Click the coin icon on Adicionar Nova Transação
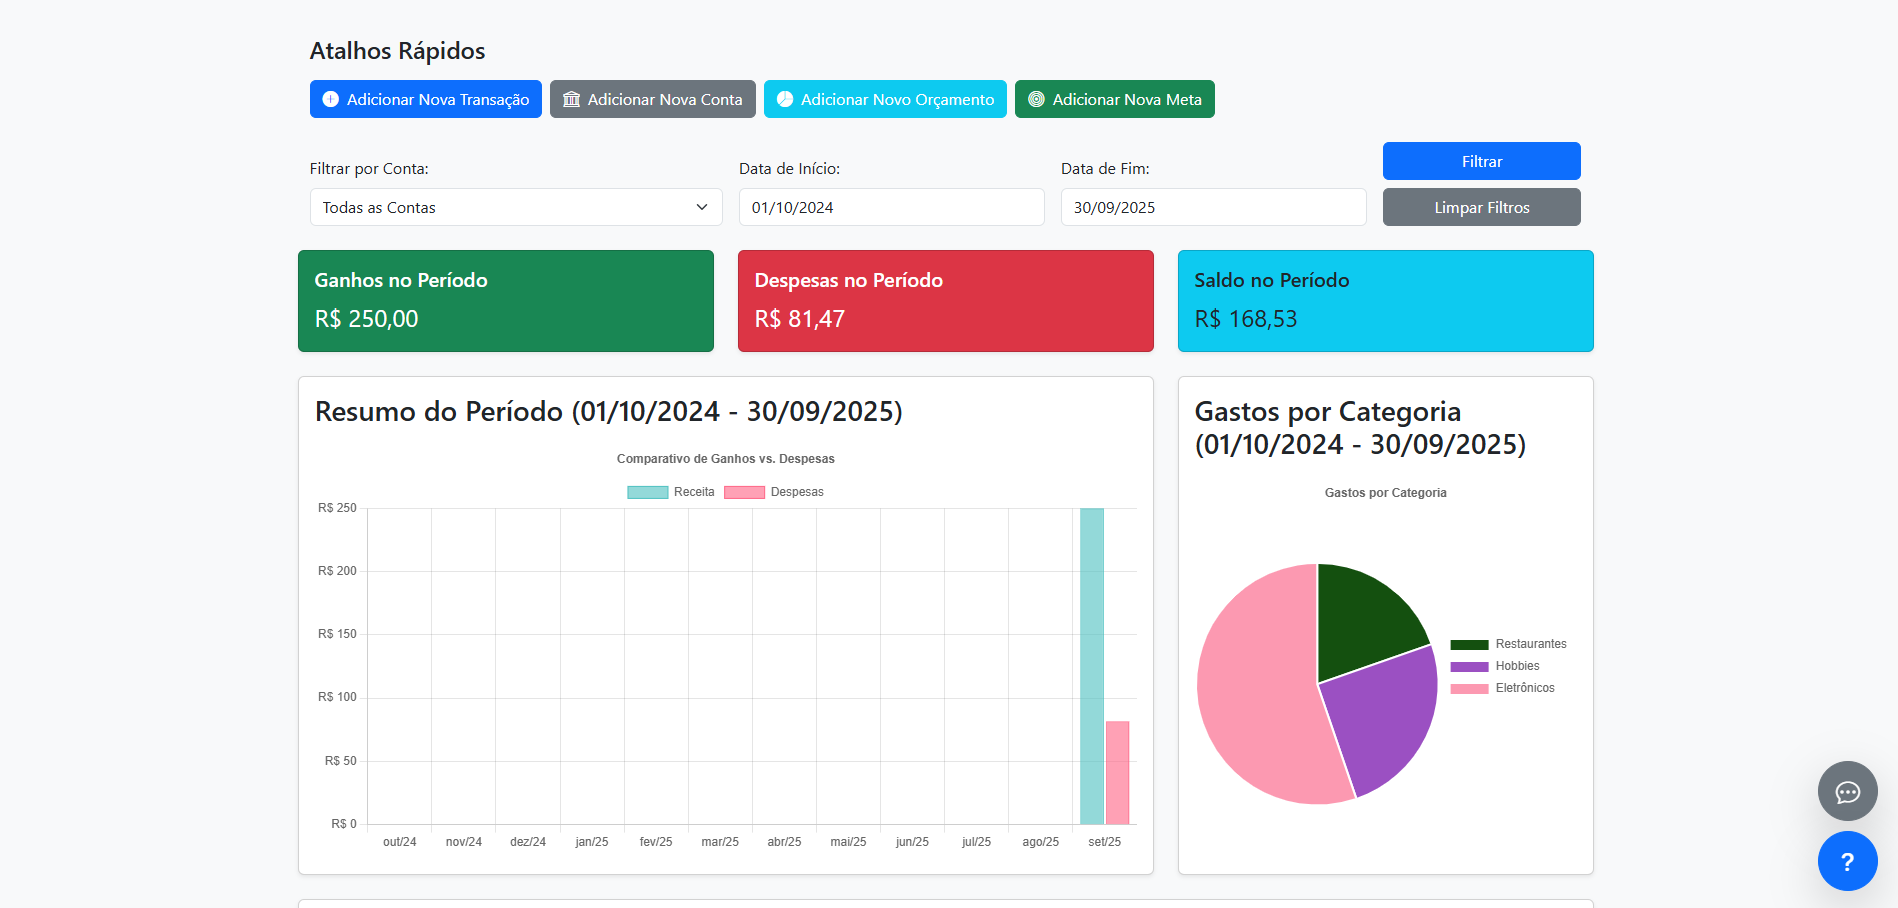Screen dimensions: 1898x908 [330, 99]
